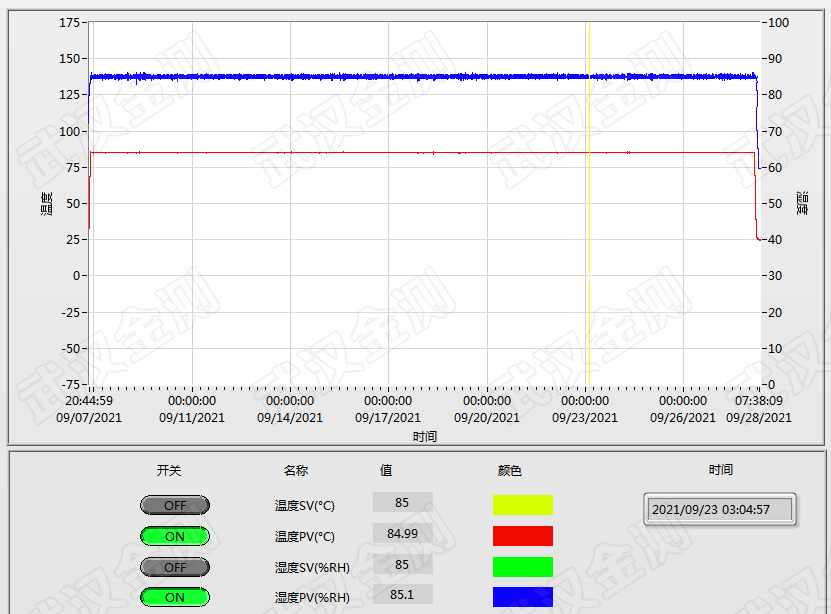Click the 84.99 temperature PV value field
This screenshot has height=614, width=831.
point(402,533)
